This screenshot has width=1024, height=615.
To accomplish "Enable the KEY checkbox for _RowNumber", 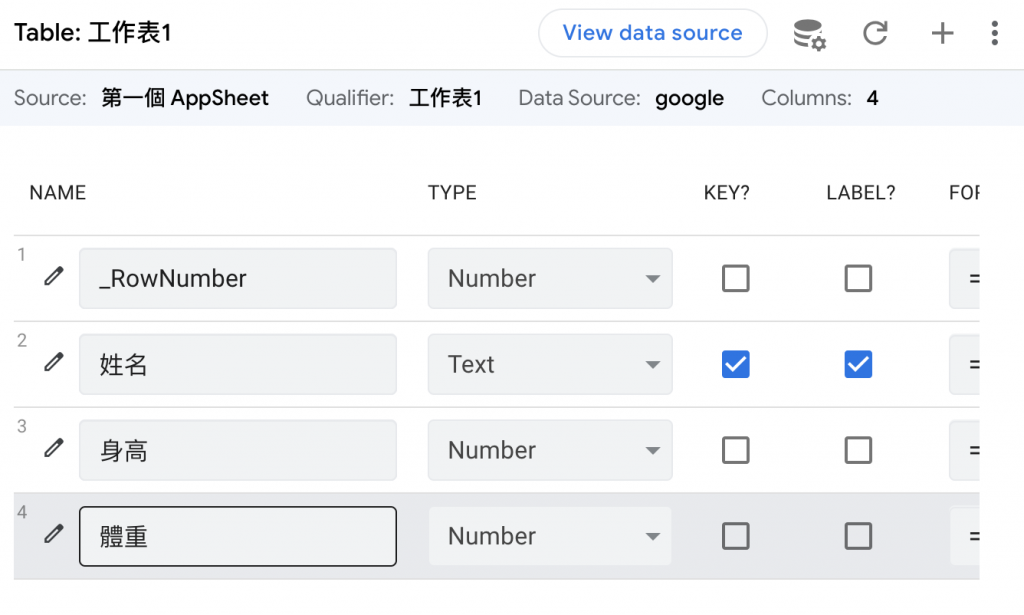I will tap(735, 279).
